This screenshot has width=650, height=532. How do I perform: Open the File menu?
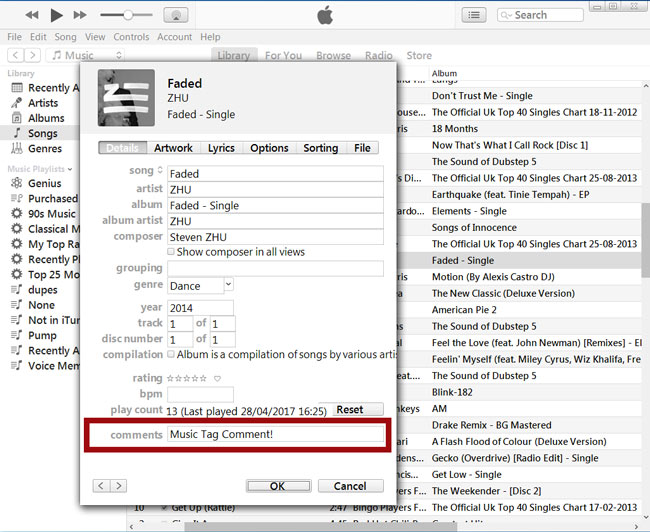(x=14, y=37)
